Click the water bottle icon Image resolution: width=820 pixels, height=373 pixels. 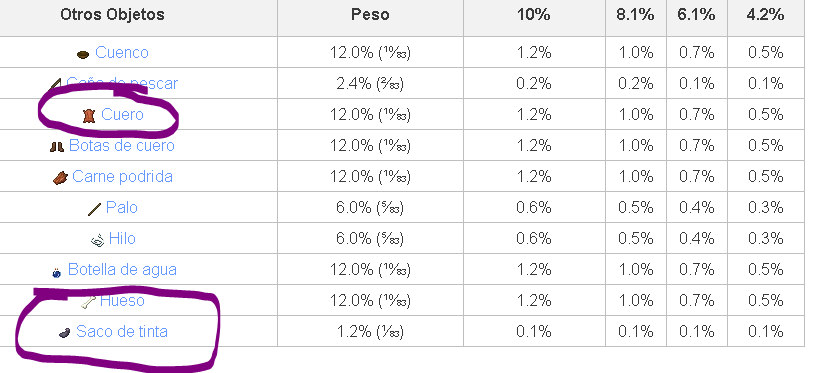click(x=57, y=272)
